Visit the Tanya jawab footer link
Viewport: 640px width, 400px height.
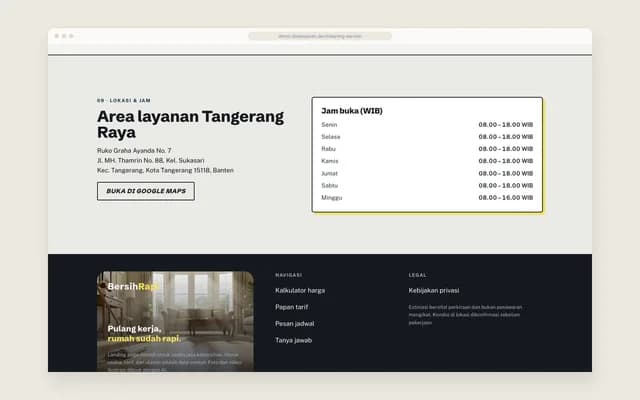click(293, 340)
